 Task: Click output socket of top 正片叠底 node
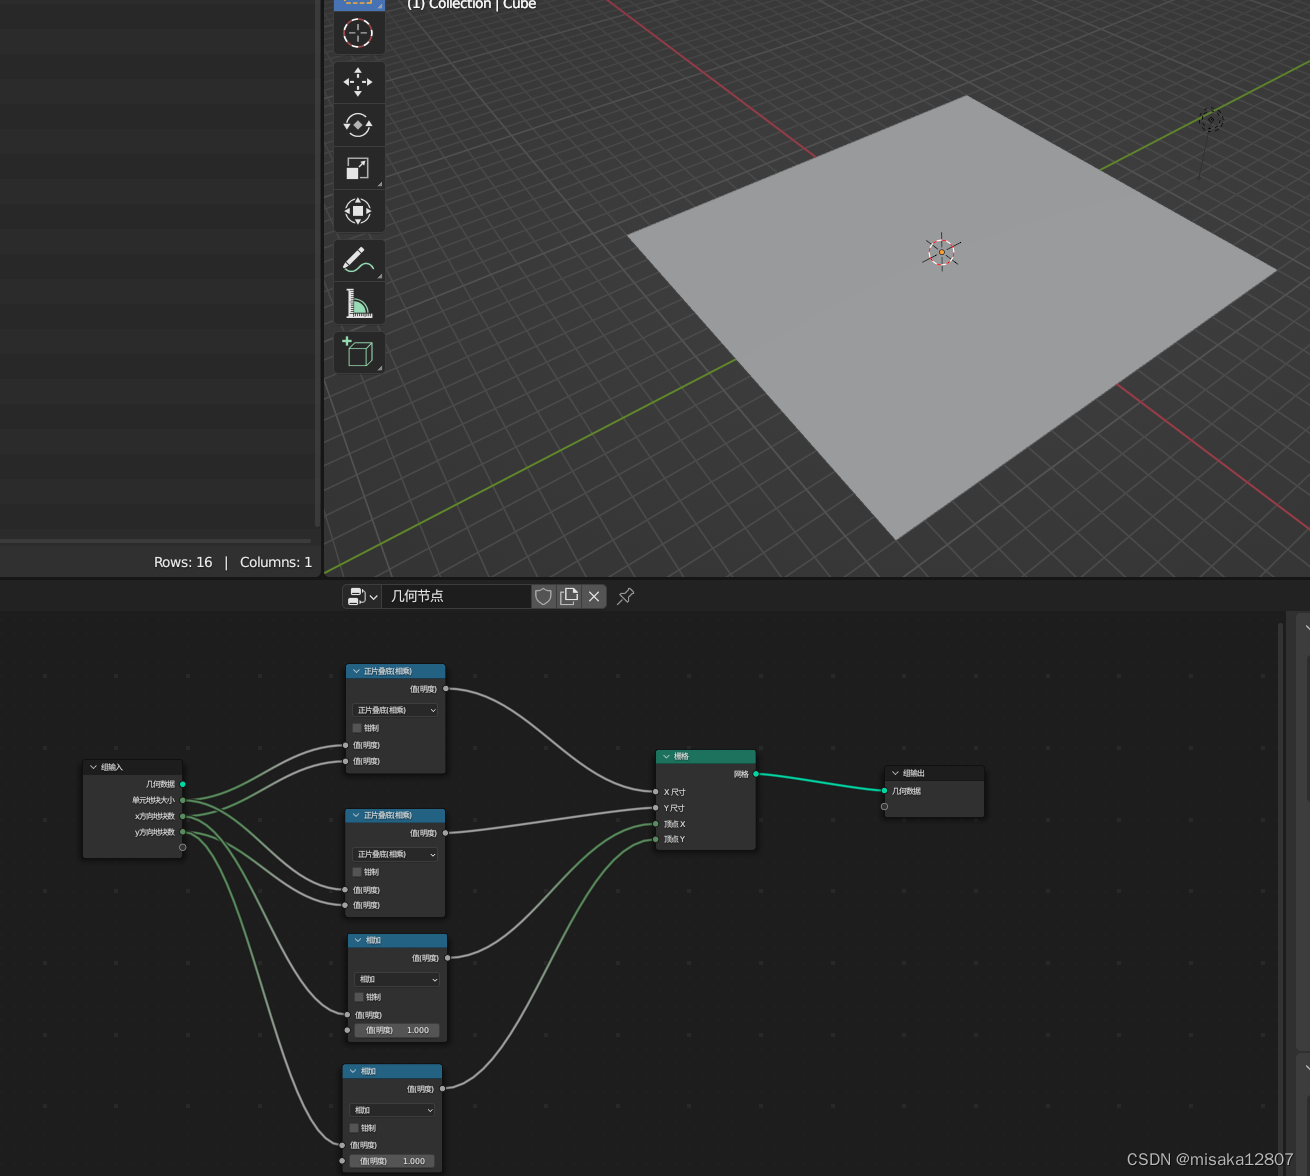[x=446, y=689]
